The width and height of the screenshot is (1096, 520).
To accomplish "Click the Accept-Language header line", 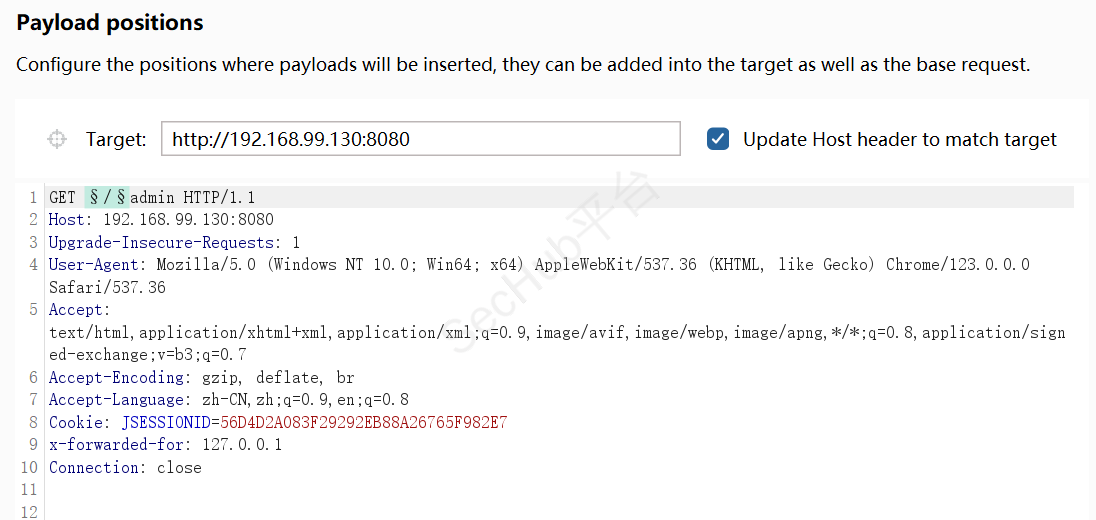I will coord(228,399).
